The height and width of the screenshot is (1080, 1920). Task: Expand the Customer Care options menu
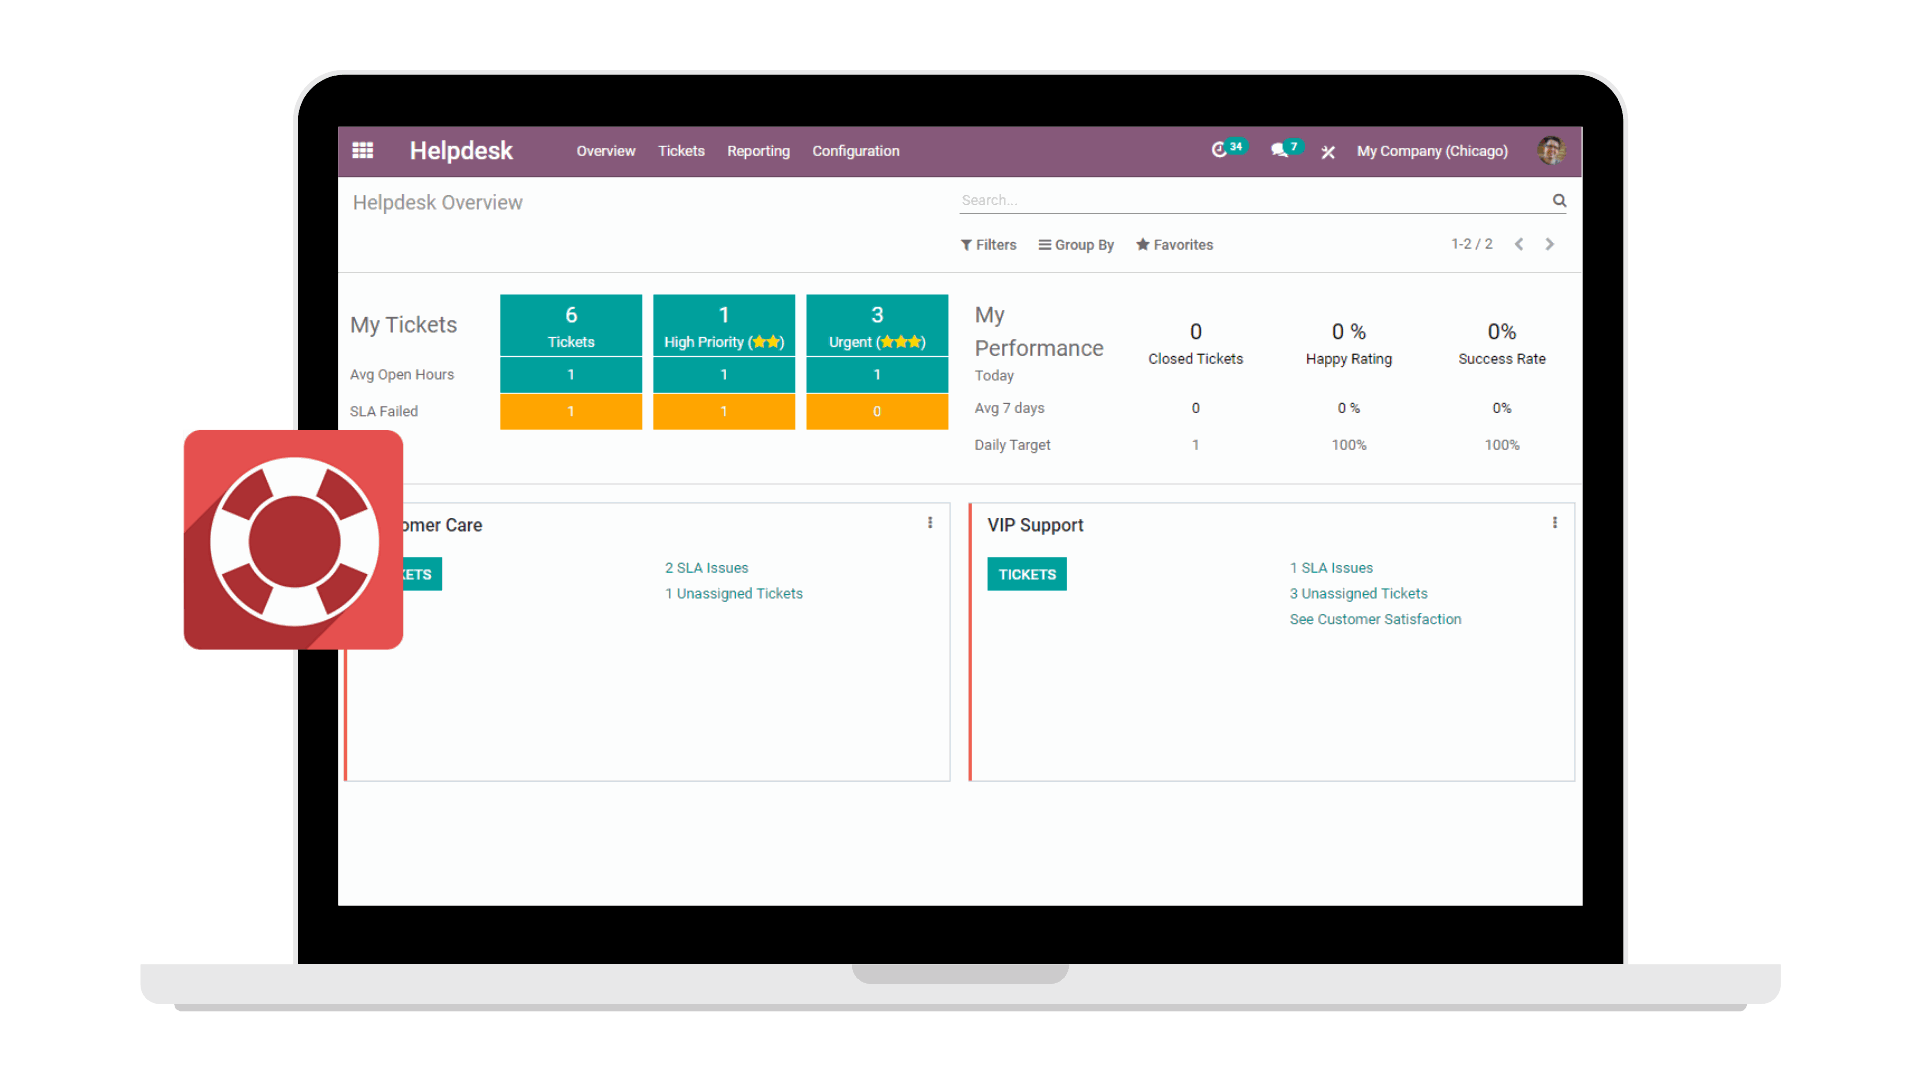click(x=930, y=524)
